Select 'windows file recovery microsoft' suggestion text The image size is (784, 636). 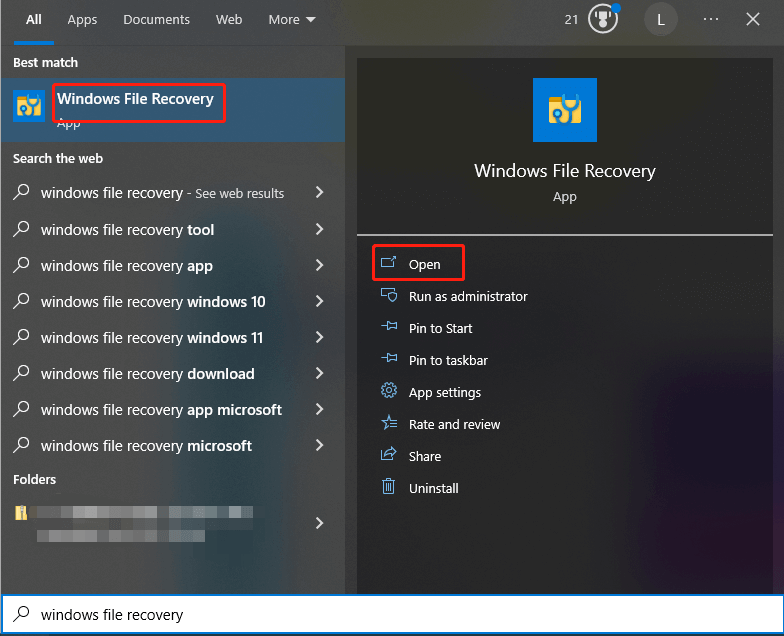tap(146, 446)
